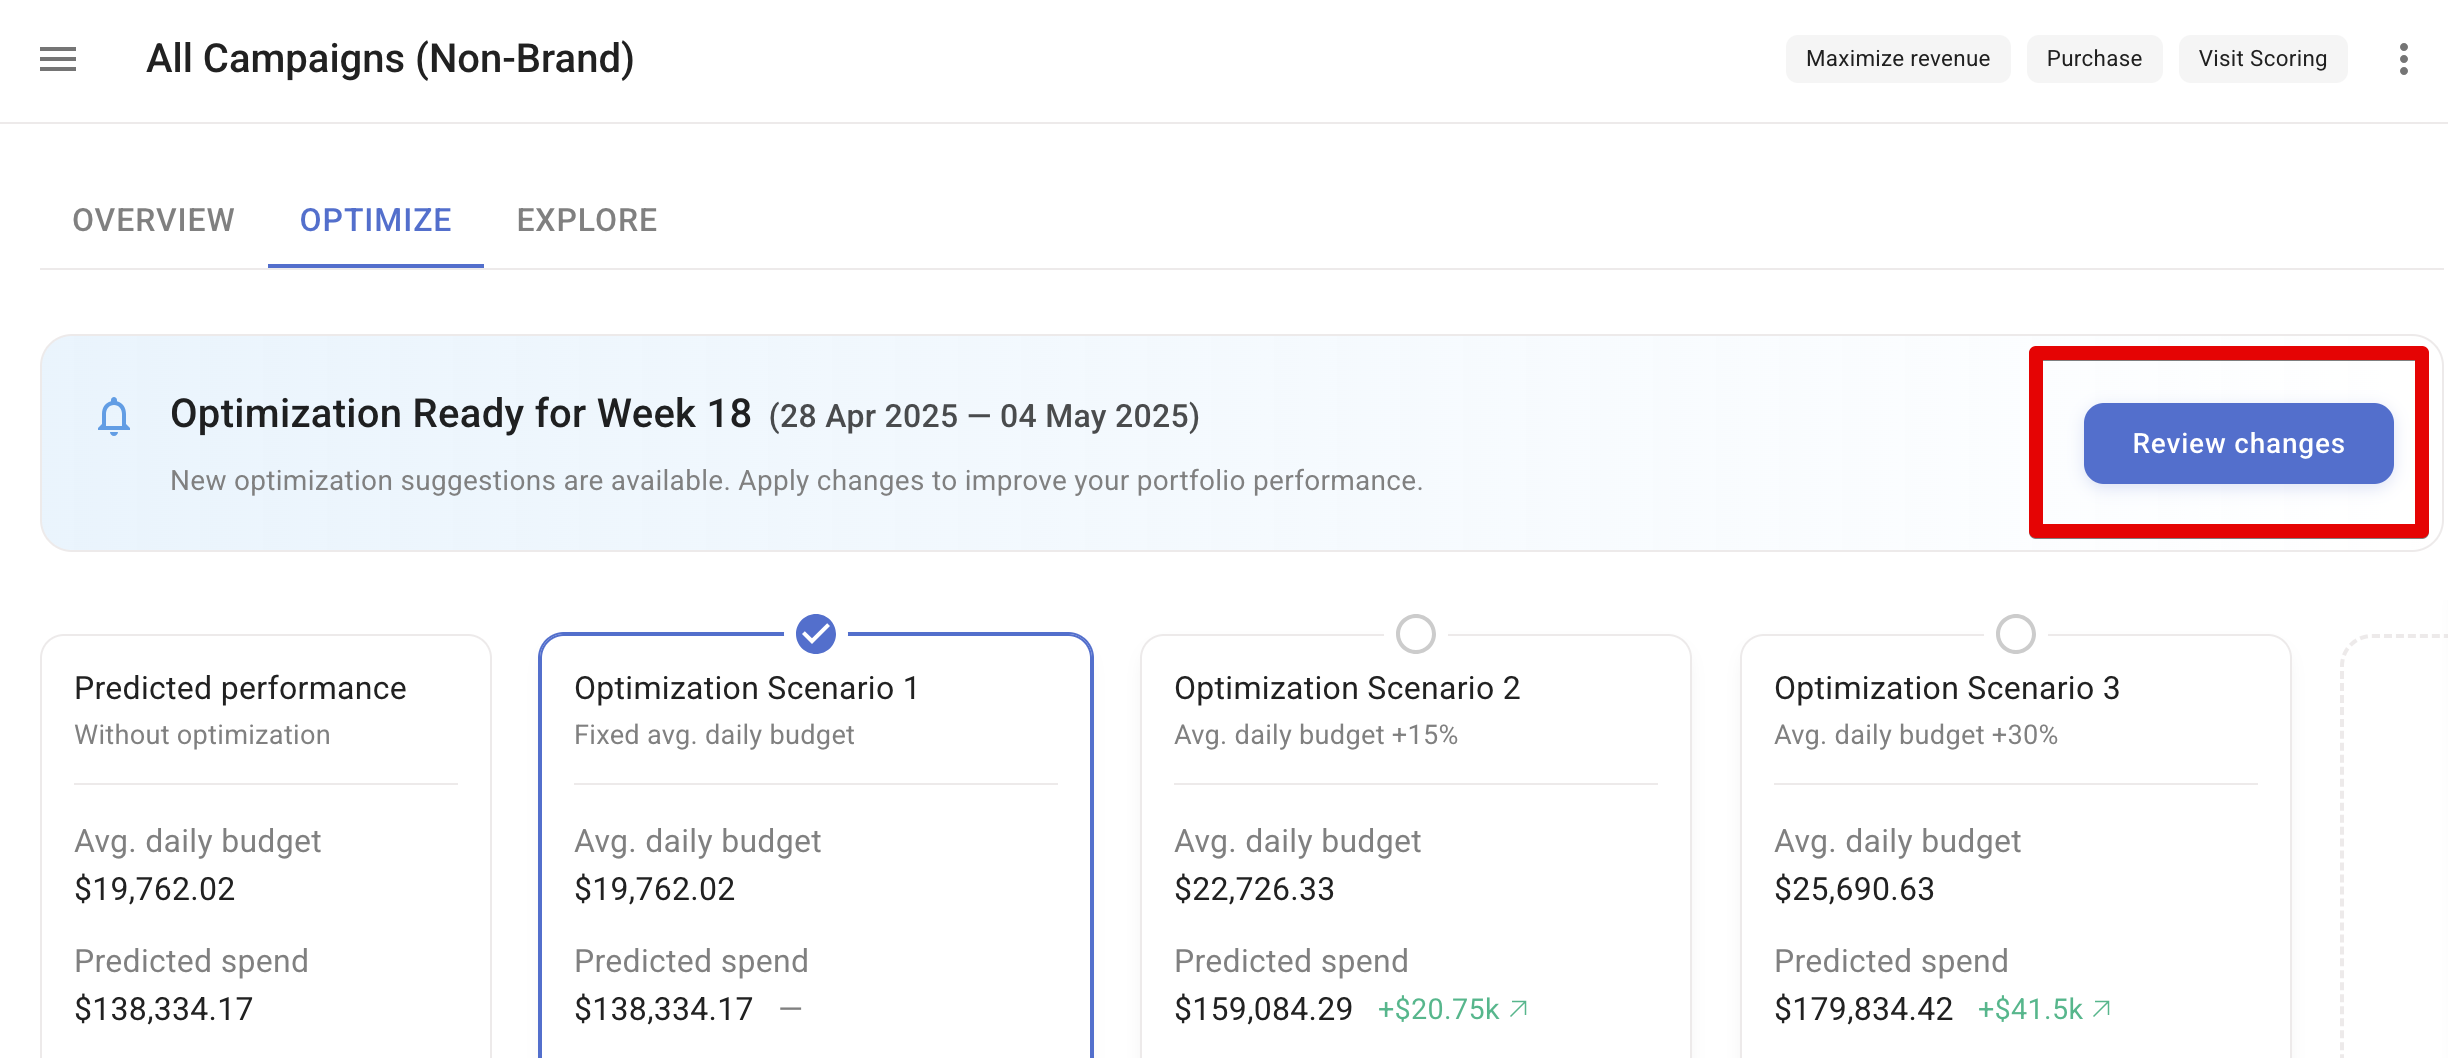Click the All Campaigns (Non-Brand) title
Image resolution: width=2448 pixels, height=1058 pixels.
(390, 58)
